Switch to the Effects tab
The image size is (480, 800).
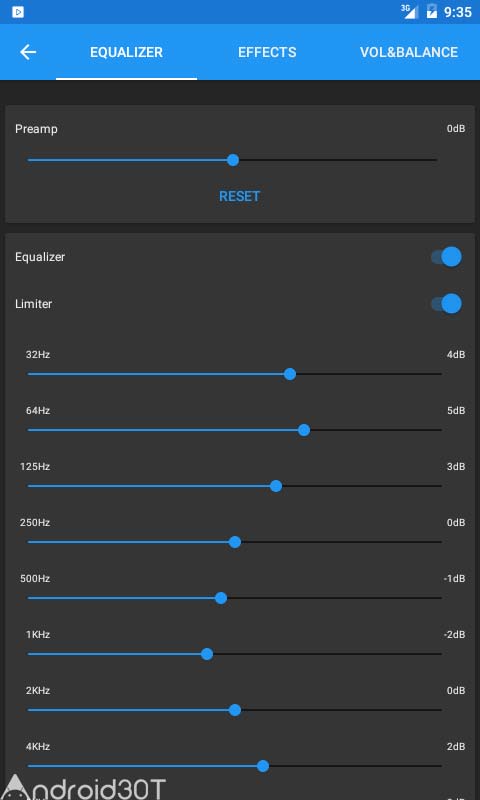(x=267, y=52)
